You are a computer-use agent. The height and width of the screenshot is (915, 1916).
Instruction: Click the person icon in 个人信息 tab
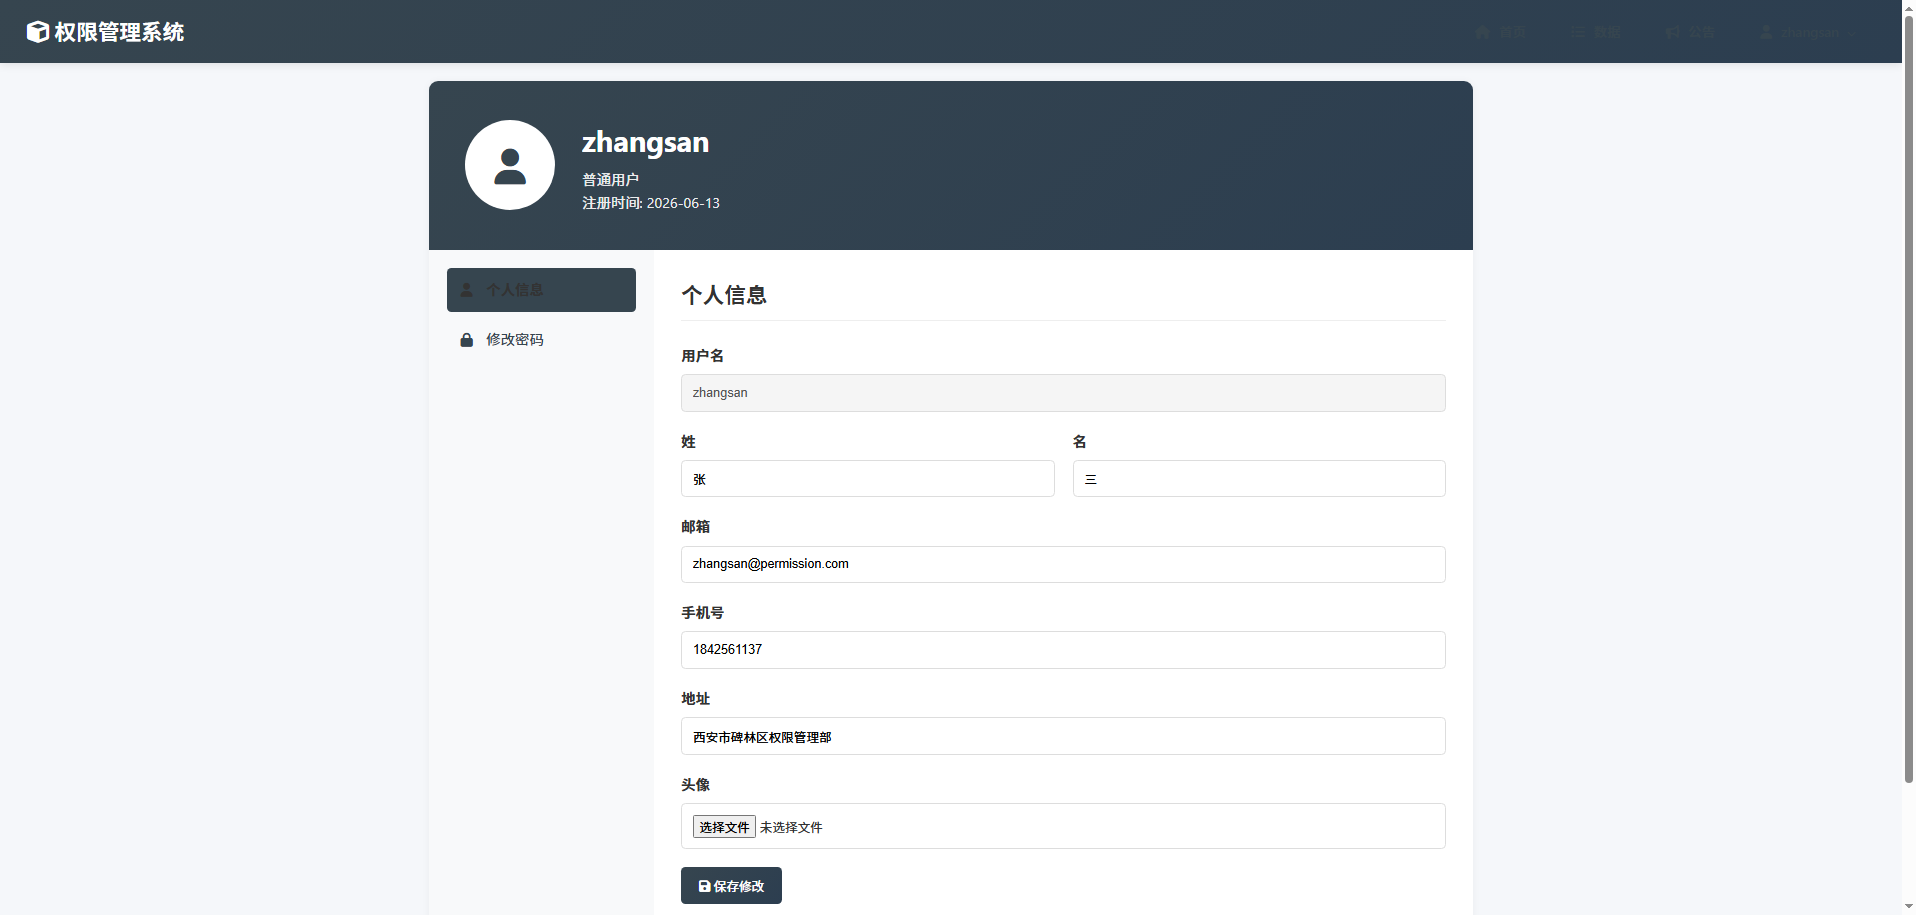click(466, 290)
